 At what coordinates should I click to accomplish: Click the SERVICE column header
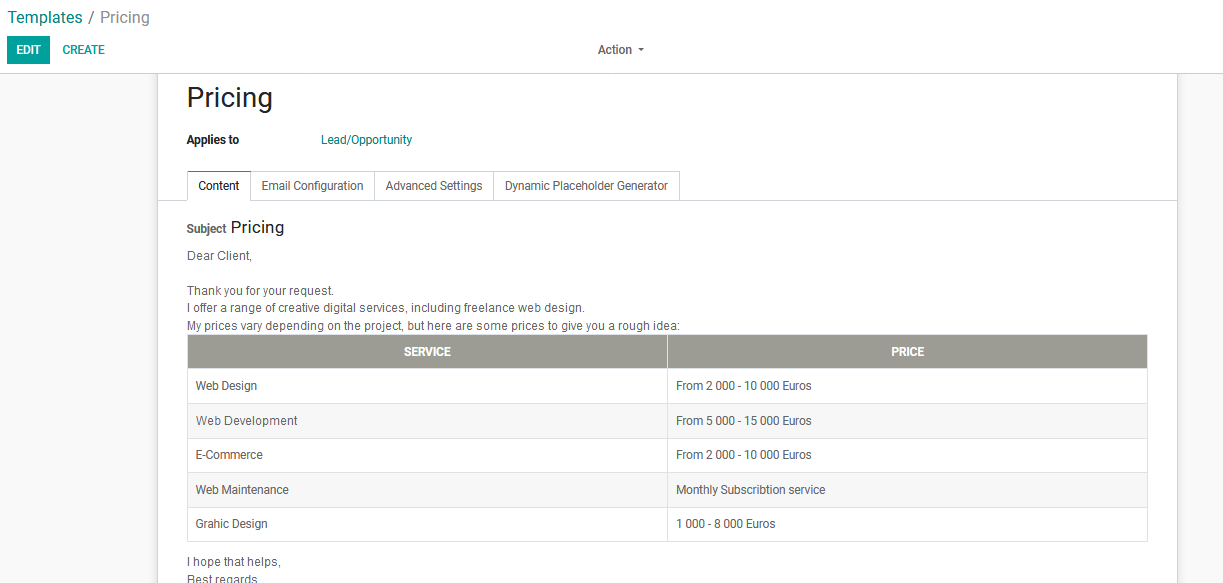coord(427,352)
